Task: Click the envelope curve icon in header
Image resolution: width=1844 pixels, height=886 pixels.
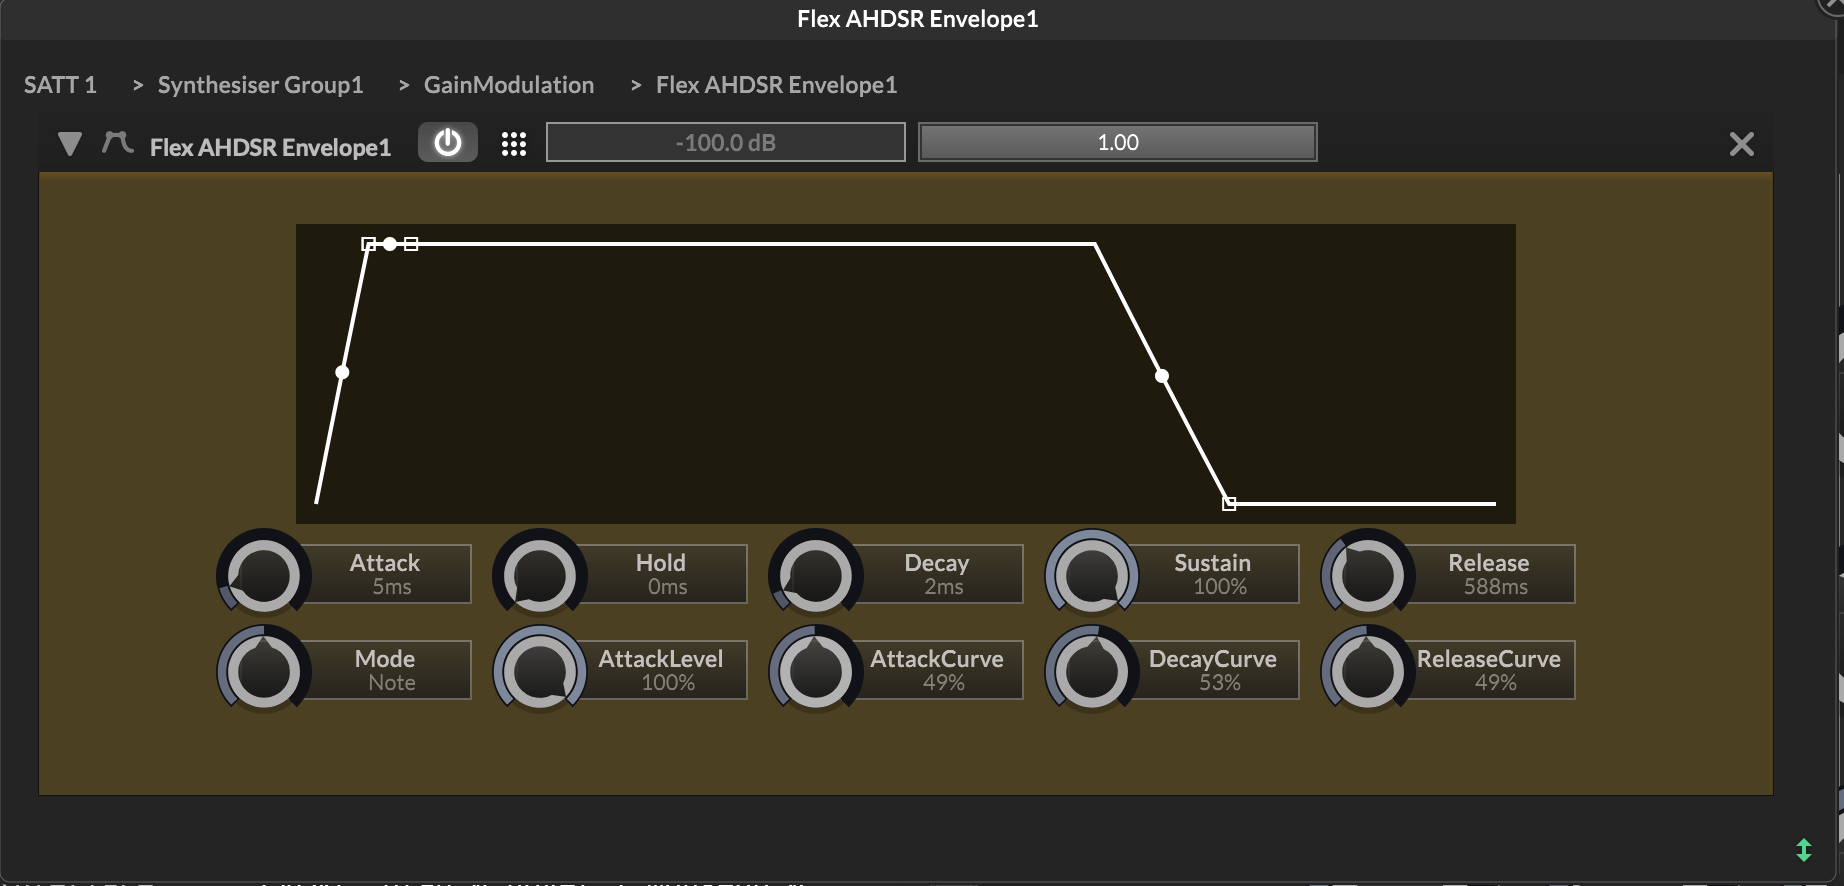Action: [117, 143]
